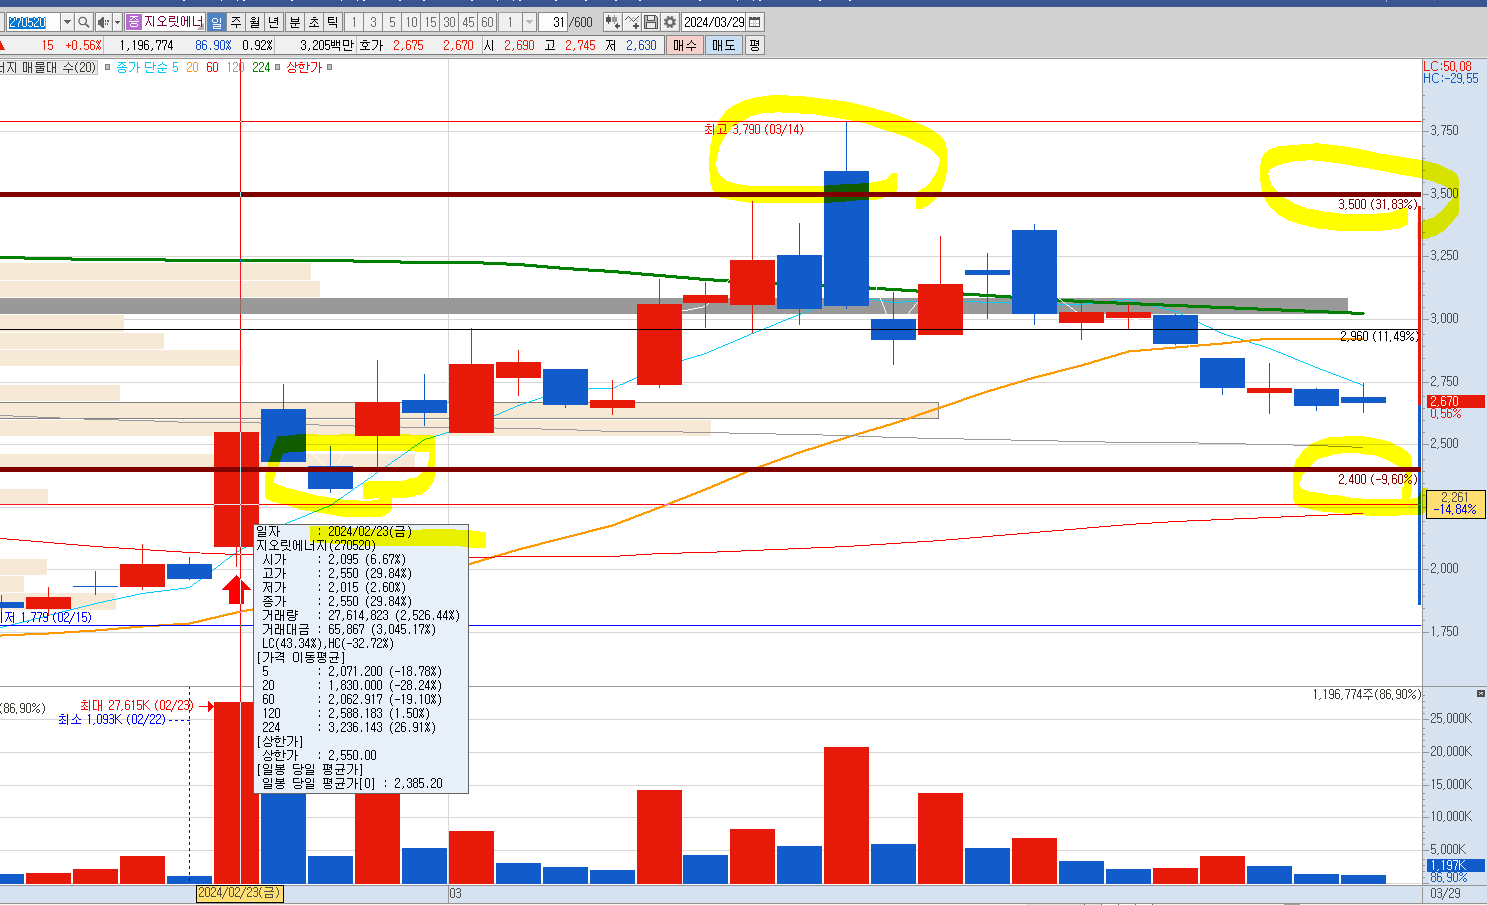The width and height of the screenshot is (1487, 905).
Task: Select the 일 daily chart period
Action: point(216,22)
